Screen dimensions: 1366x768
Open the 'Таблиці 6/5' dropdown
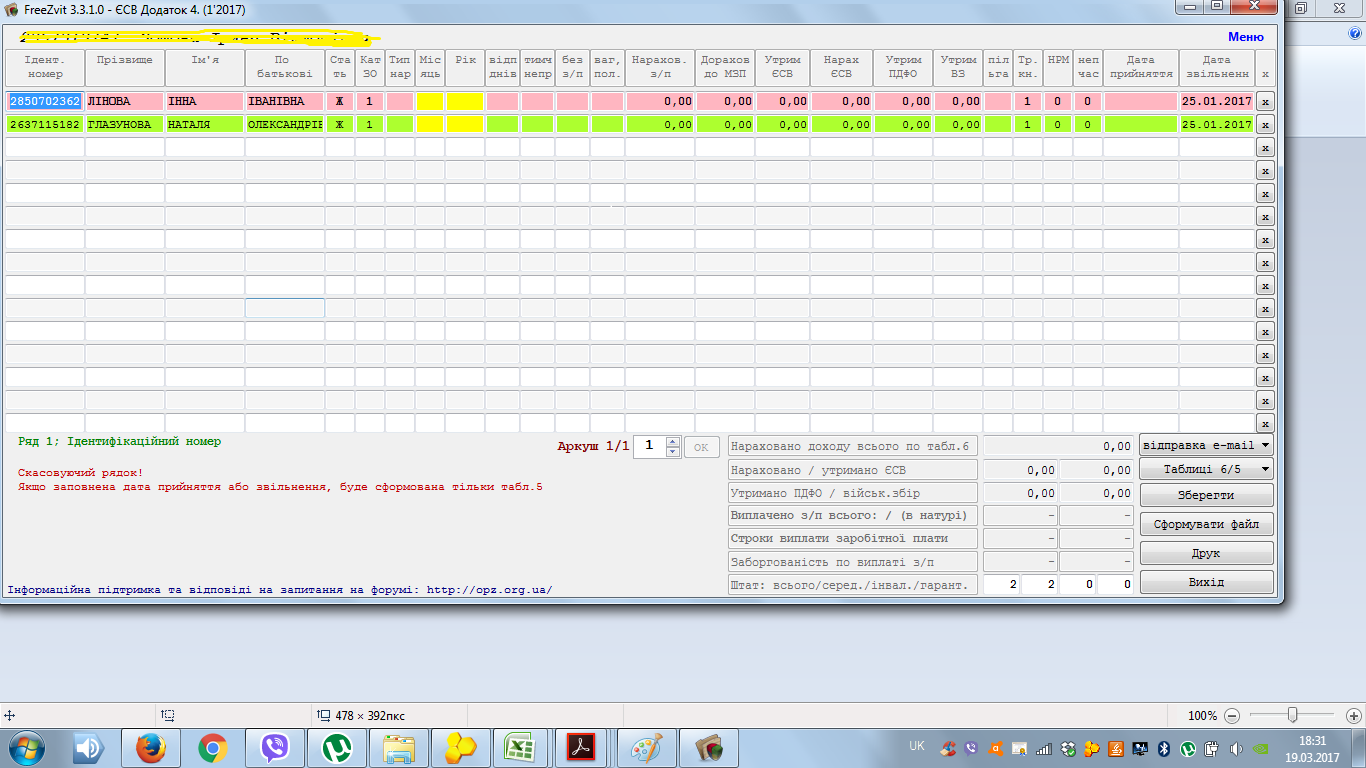(1206, 469)
